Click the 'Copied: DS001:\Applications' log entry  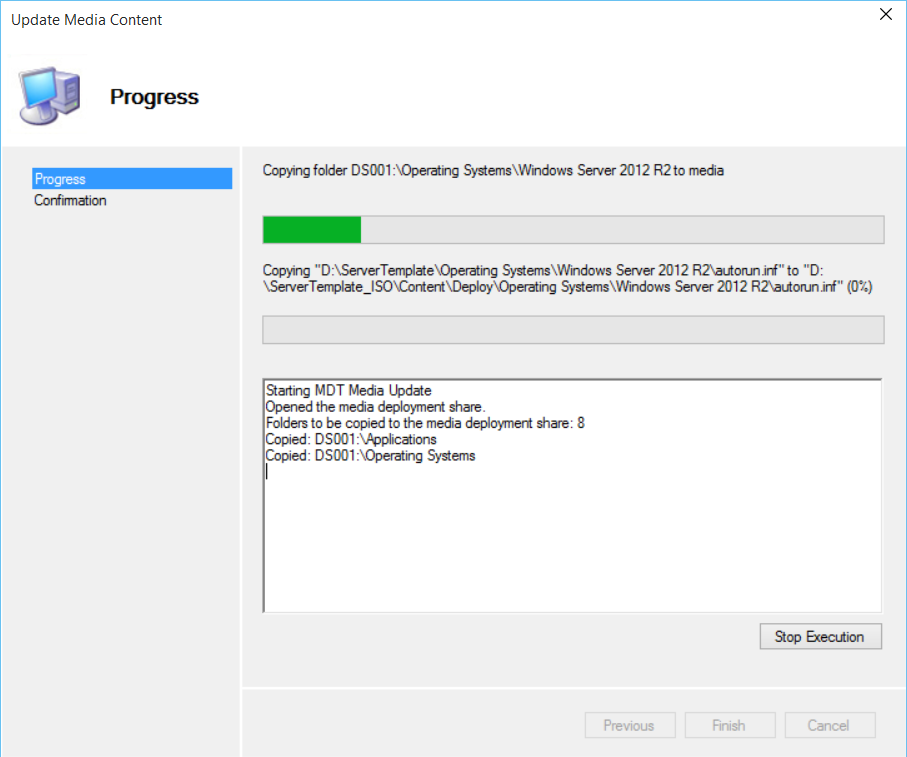tap(351, 439)
